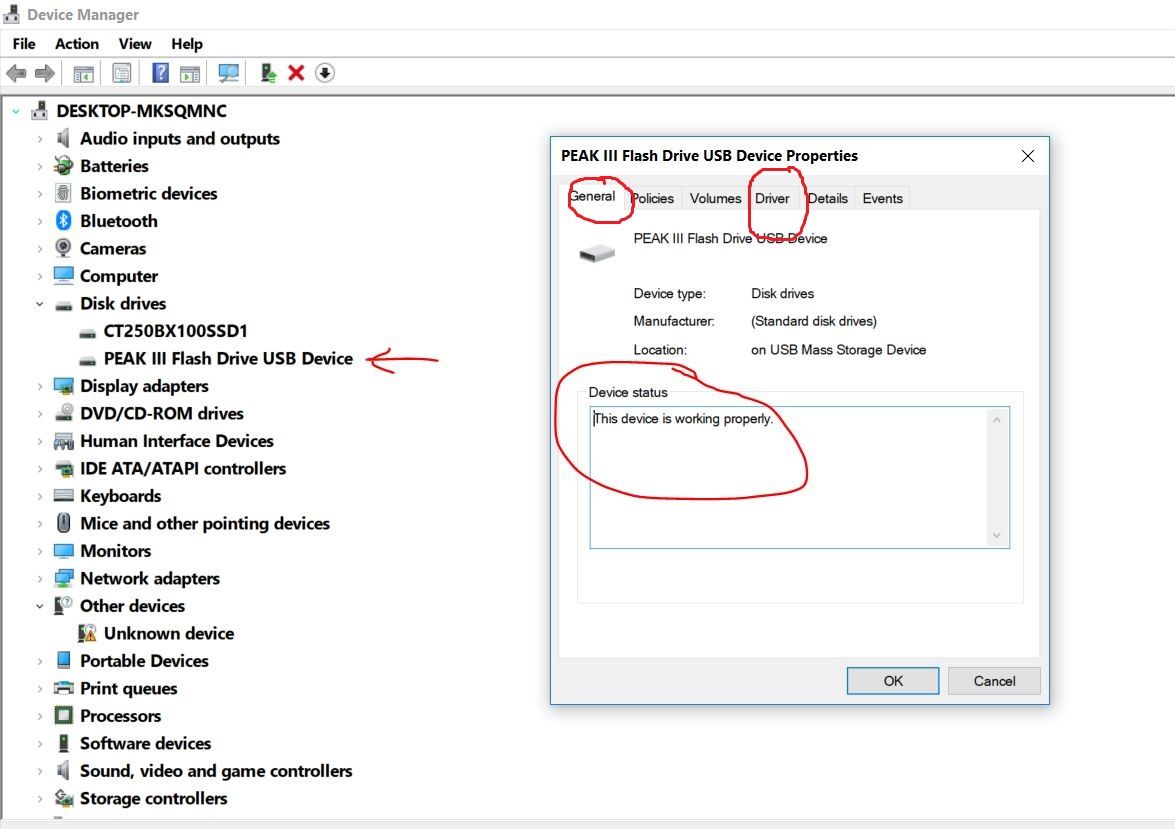
Task: Click the Bluetooth category icon
Action: pyautogui.click(x=64, y=221)
